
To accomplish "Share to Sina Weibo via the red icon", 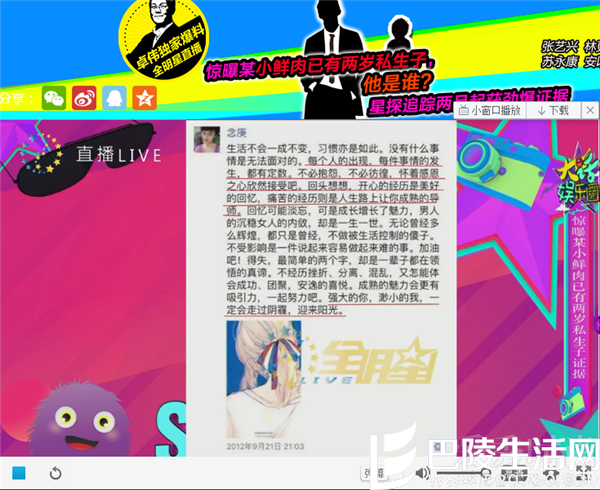I will 84,98.
